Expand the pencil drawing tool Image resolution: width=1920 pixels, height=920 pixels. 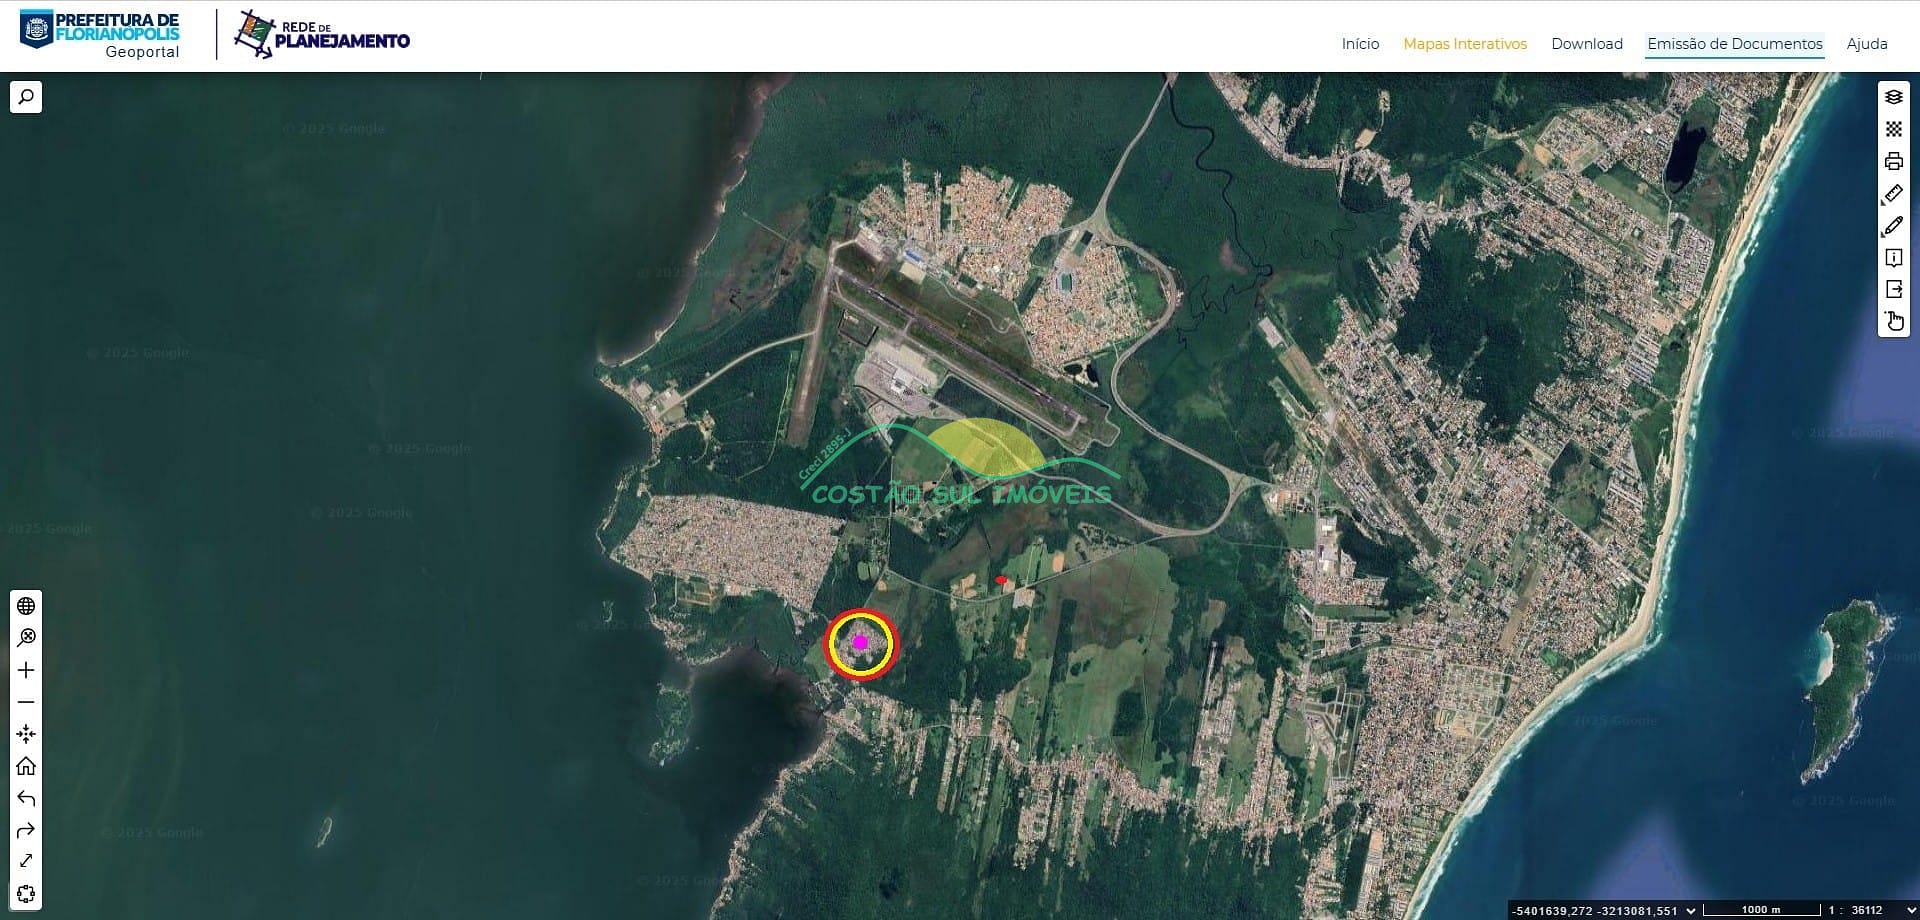1893,226
